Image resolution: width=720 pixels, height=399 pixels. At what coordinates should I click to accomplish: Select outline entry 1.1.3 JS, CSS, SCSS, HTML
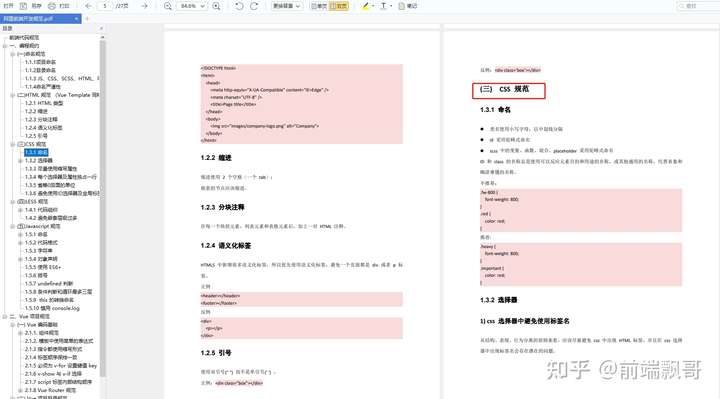(x=62, y=79)
